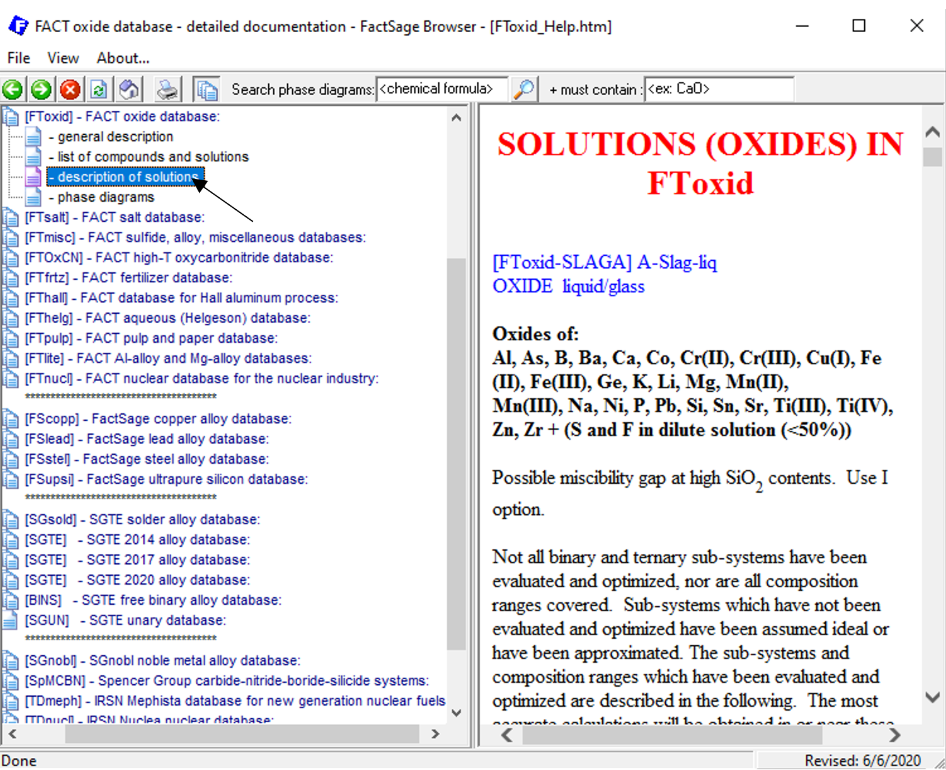Go back with the green left arrow
This screenshot has height=770, width=946.
click(x=12, y=90)
